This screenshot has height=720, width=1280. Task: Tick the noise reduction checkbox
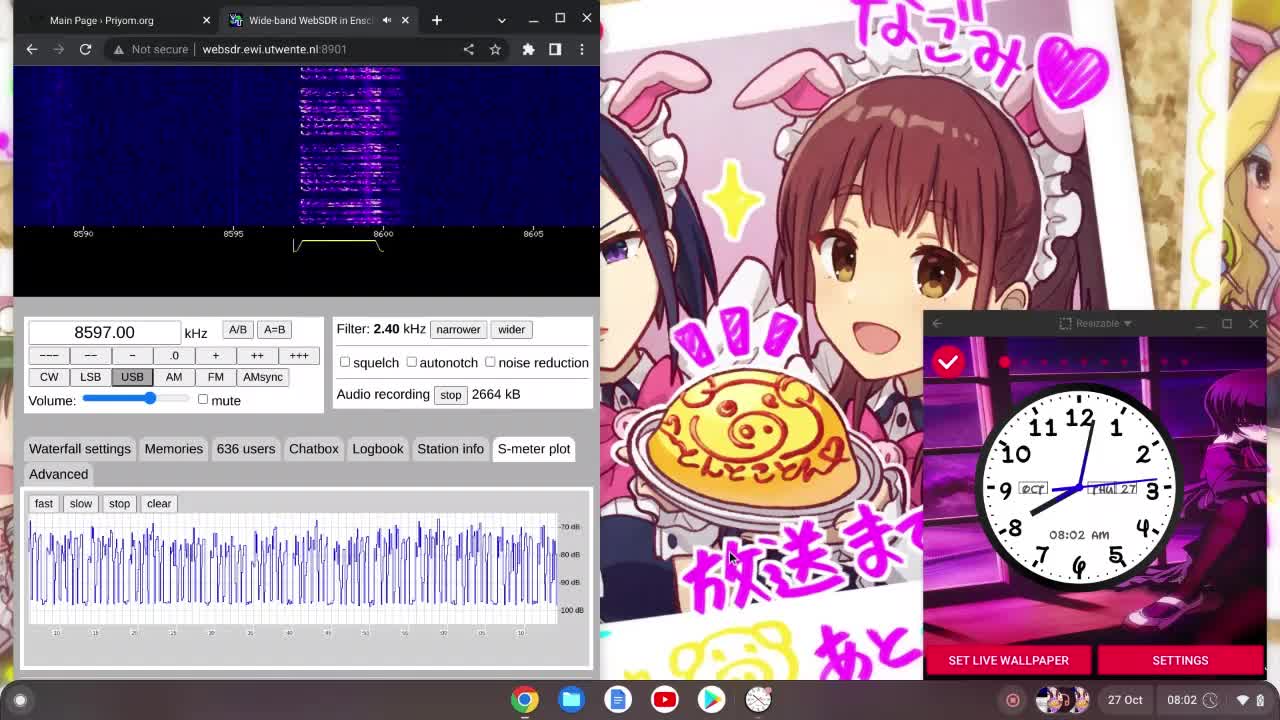tap(490, 362)
